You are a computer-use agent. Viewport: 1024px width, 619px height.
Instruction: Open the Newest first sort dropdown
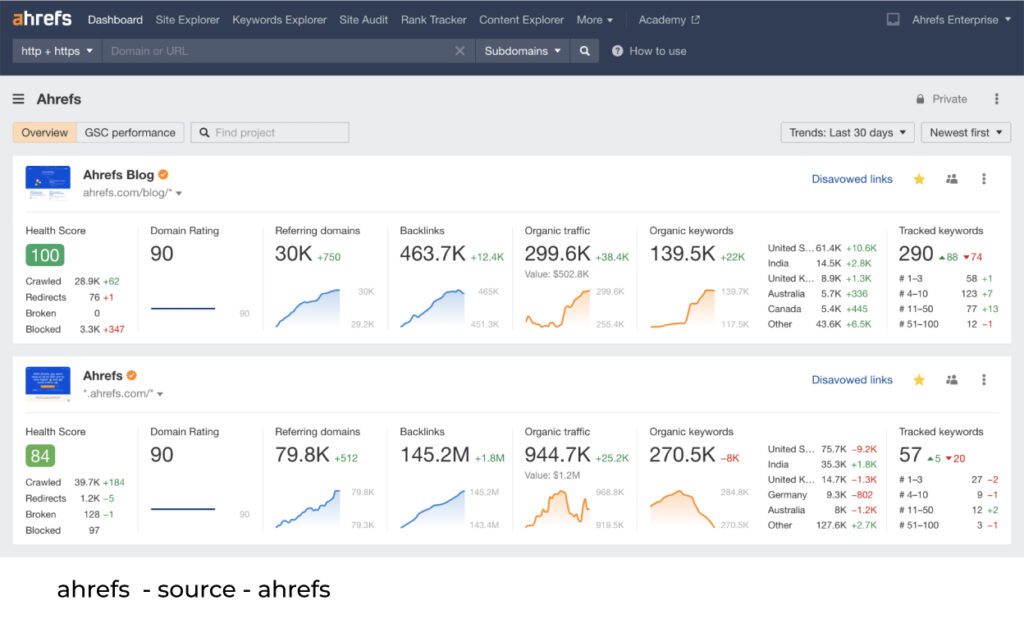point(966,133)
